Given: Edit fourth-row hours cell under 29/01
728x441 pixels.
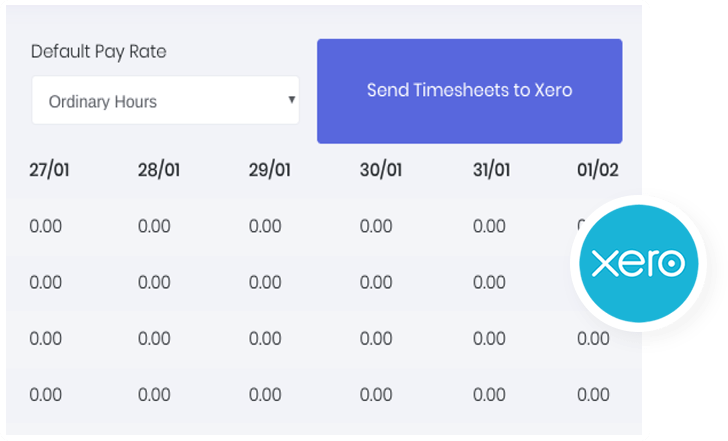Looking at the screenshot, I should tap(265, 395).
